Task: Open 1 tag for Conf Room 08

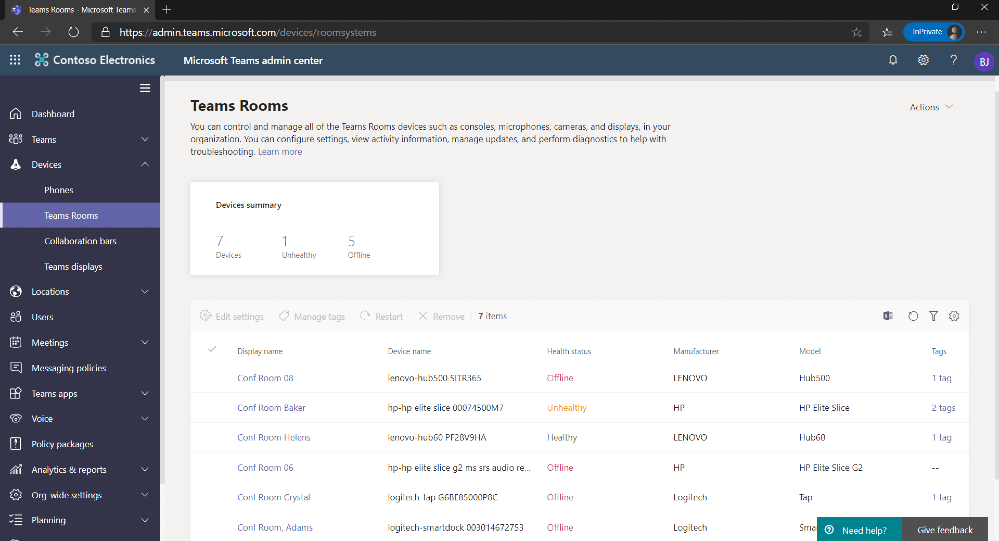Action: (x=941, y=378)
